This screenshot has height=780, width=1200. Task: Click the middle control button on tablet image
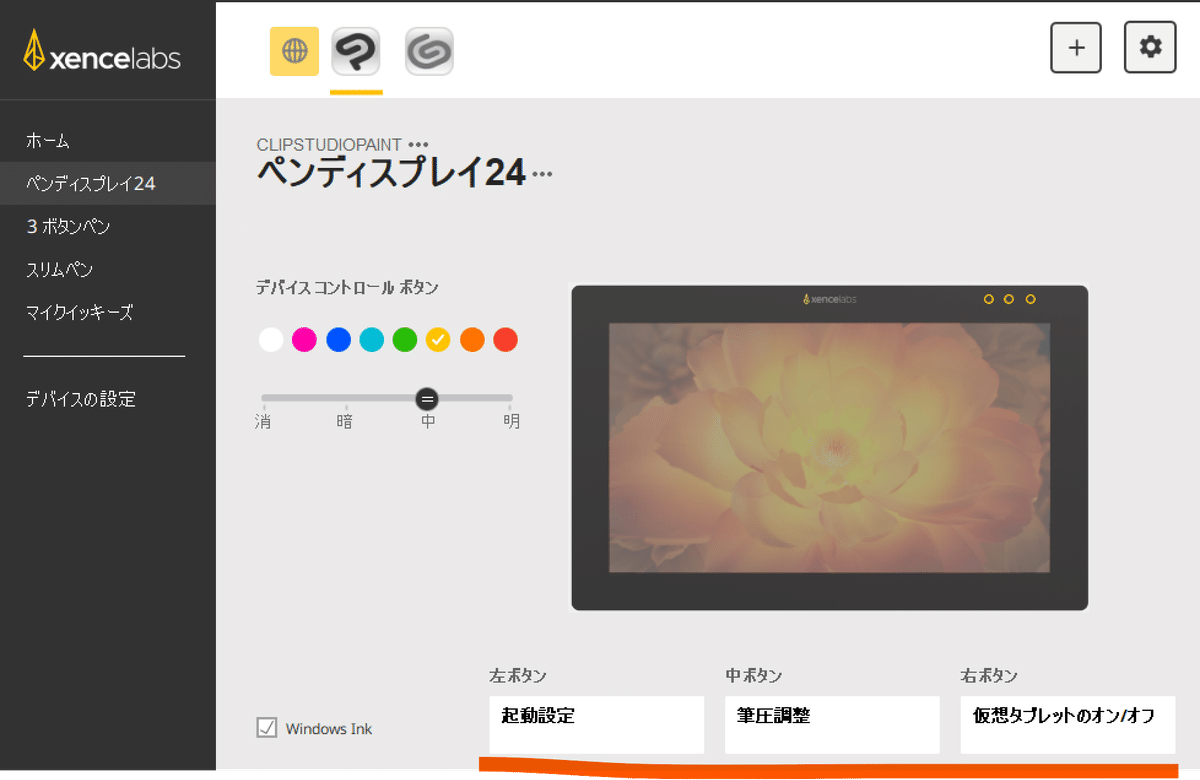[x=1009, y=299]
